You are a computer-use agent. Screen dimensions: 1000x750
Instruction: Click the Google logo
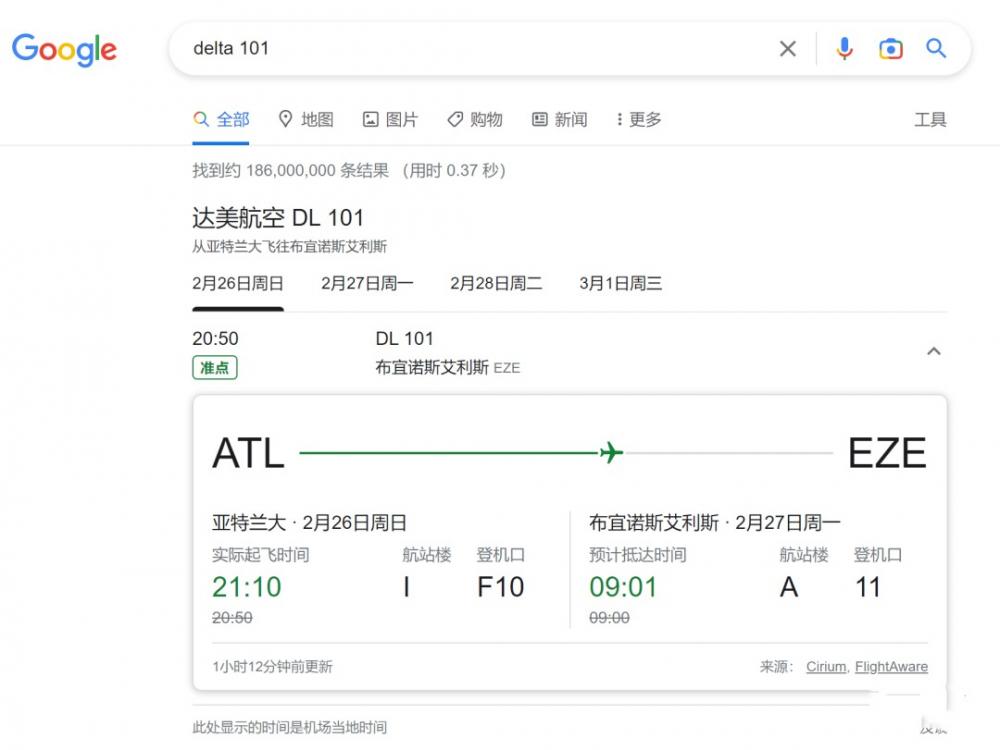64,49
